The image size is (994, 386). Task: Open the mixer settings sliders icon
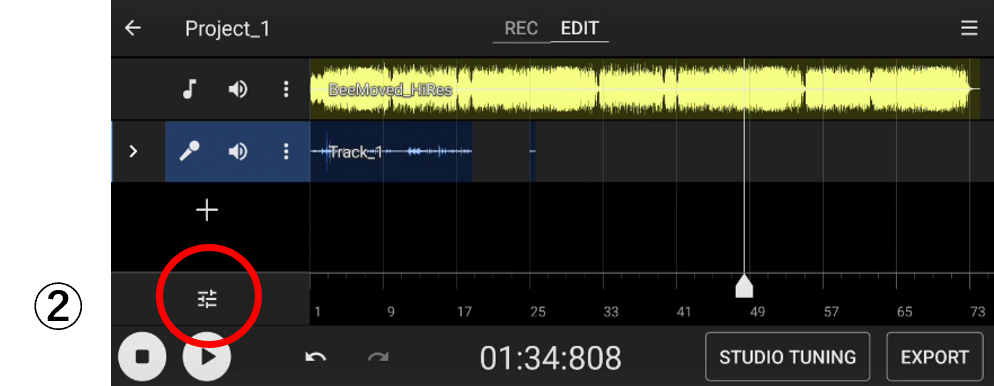pos(207,298)
